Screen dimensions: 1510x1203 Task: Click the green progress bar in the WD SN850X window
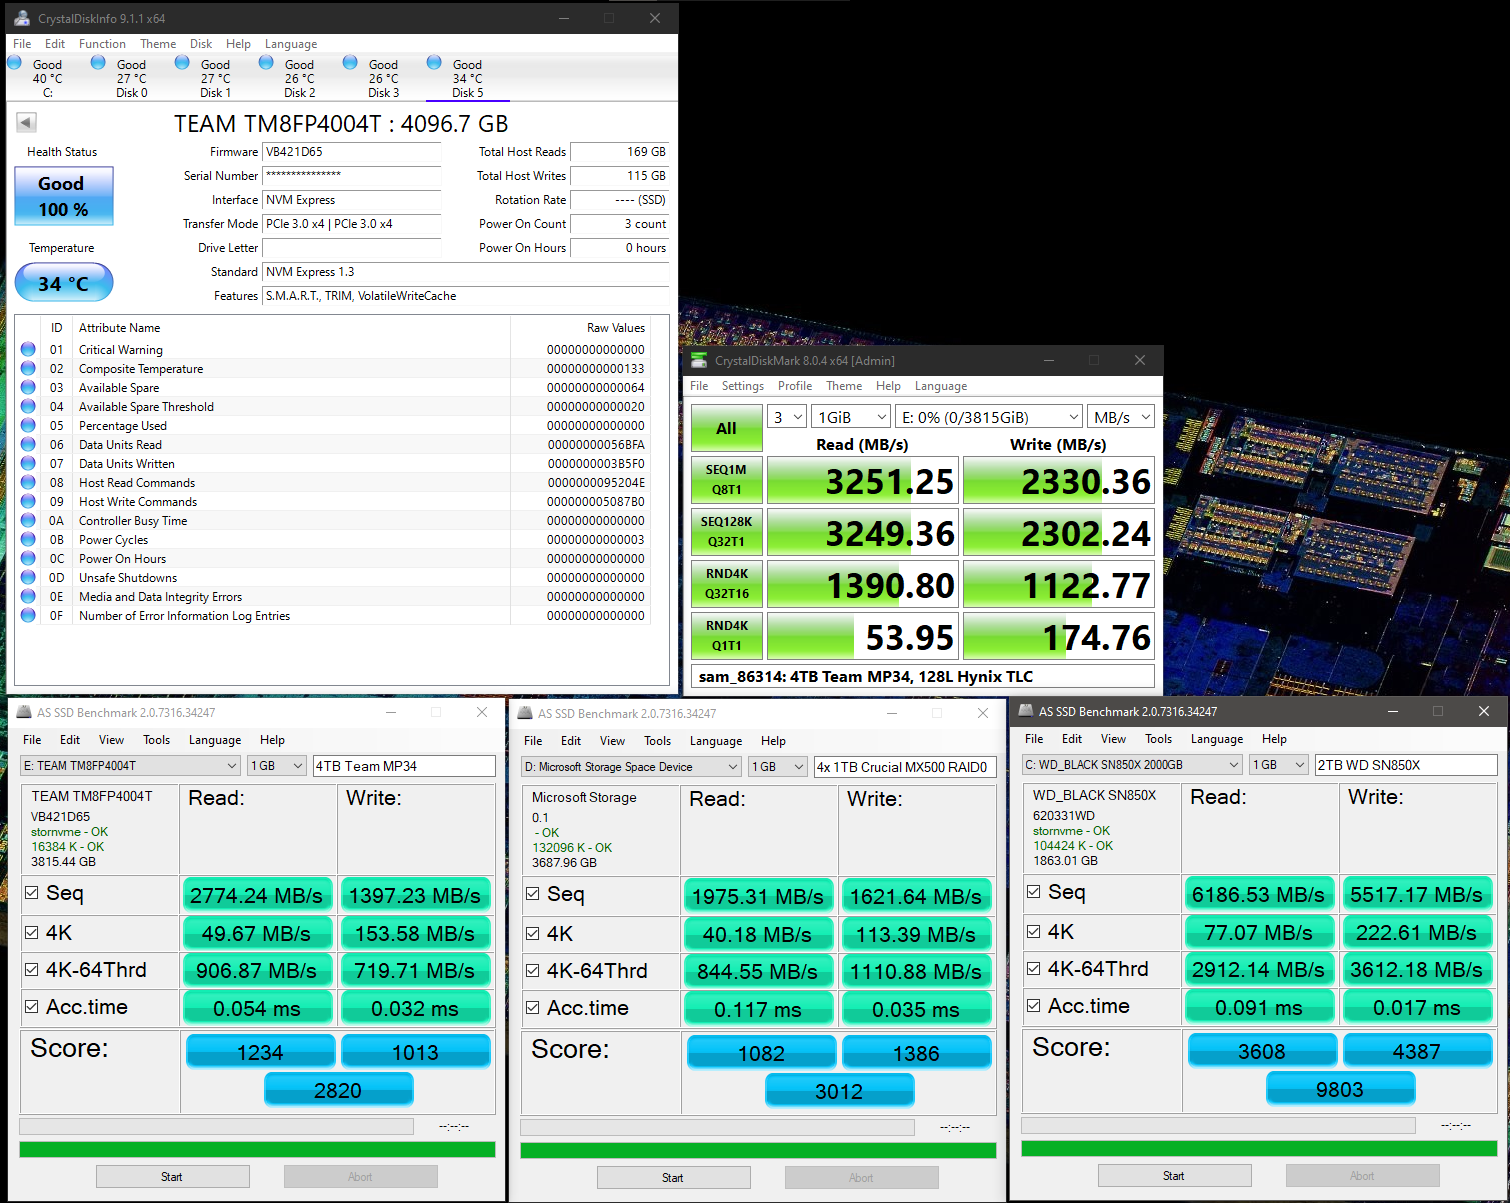[x=1259, y=1149]
